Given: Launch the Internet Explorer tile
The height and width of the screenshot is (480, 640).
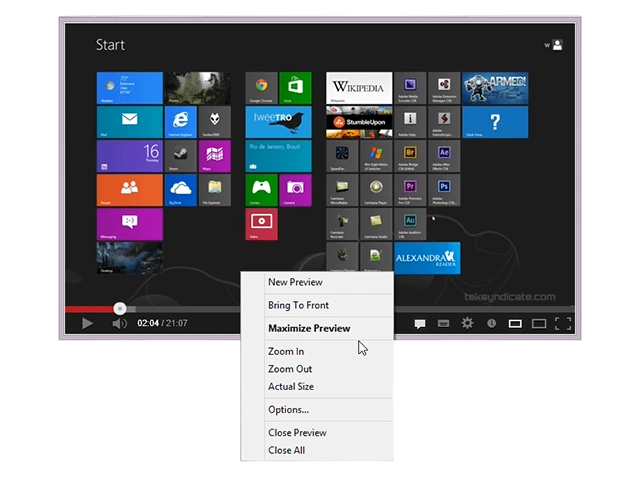Looking at the screenshot, I should [180, 122].
